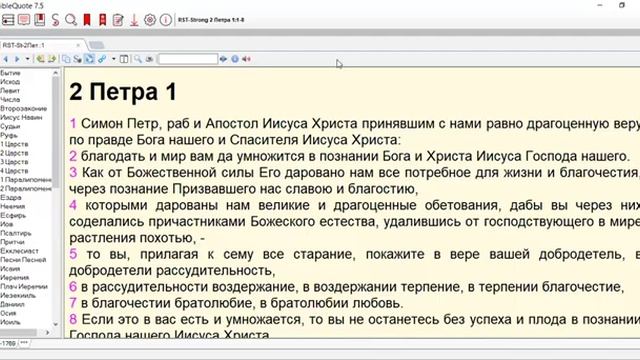This screenshot has width=640, height=360.
Task: Select book Ездра in list
Action: click(x=11, y=198)
